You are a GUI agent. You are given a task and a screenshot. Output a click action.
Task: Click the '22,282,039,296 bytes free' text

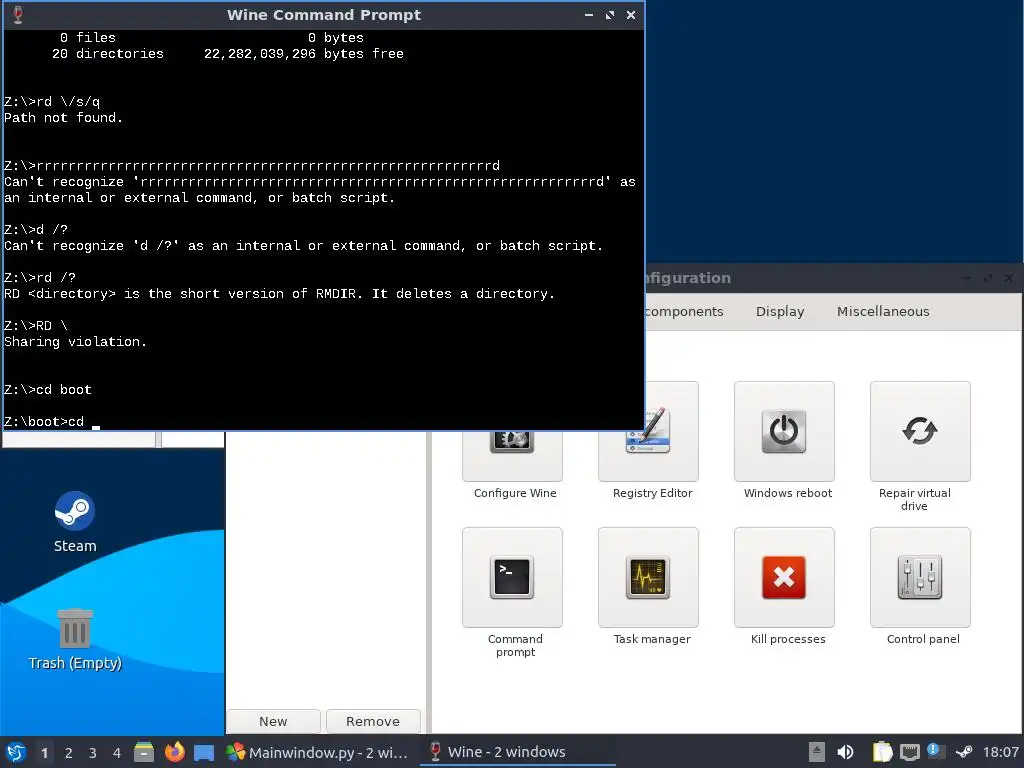pos(304,54)
